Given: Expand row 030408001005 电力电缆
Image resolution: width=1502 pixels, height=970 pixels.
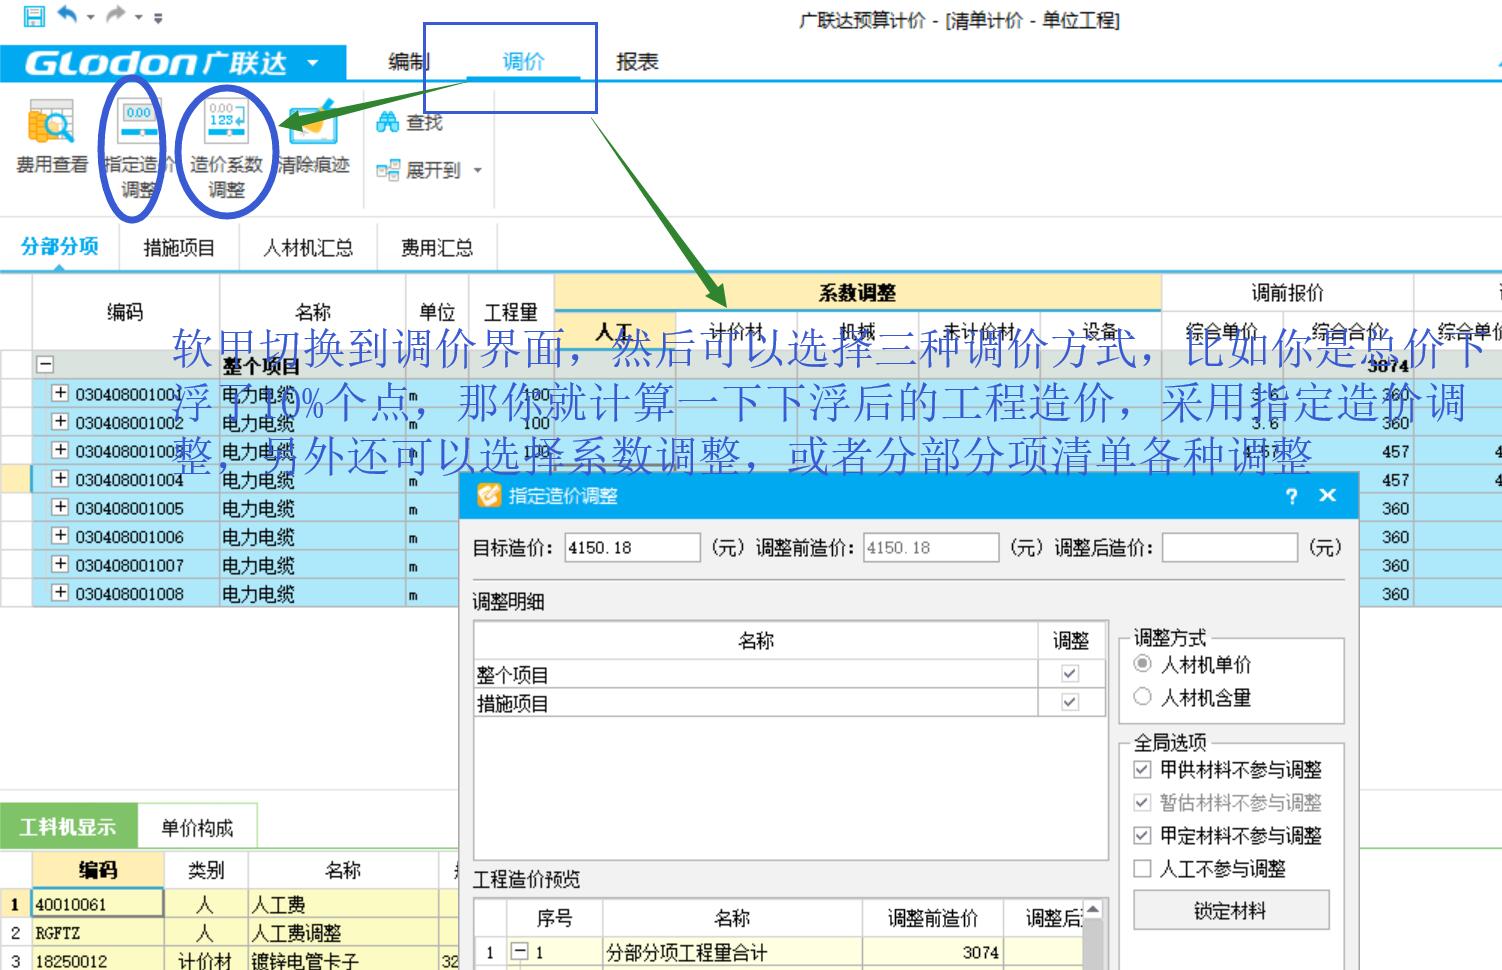Looking at the screenshot, I should (60, 507).
